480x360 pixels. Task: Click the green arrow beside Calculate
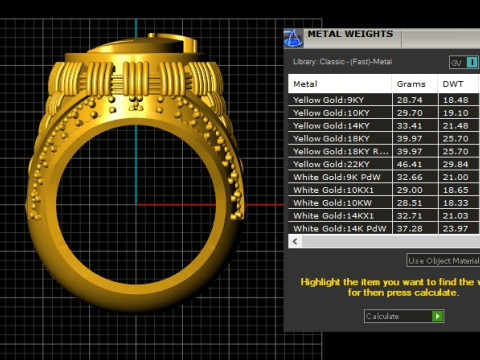437,316
